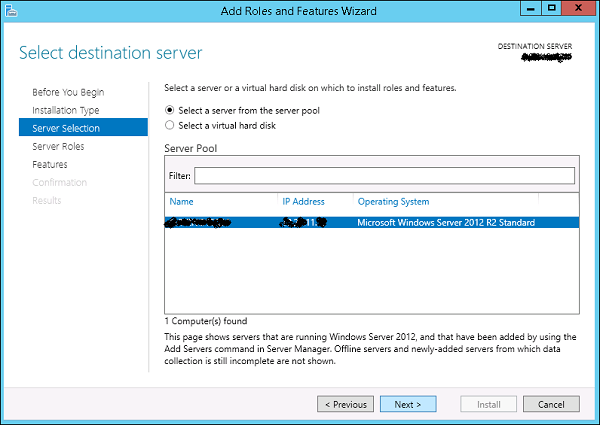Screen dimensions: 600x425
Task: Click the Filter text field
Action: [384, 176]
